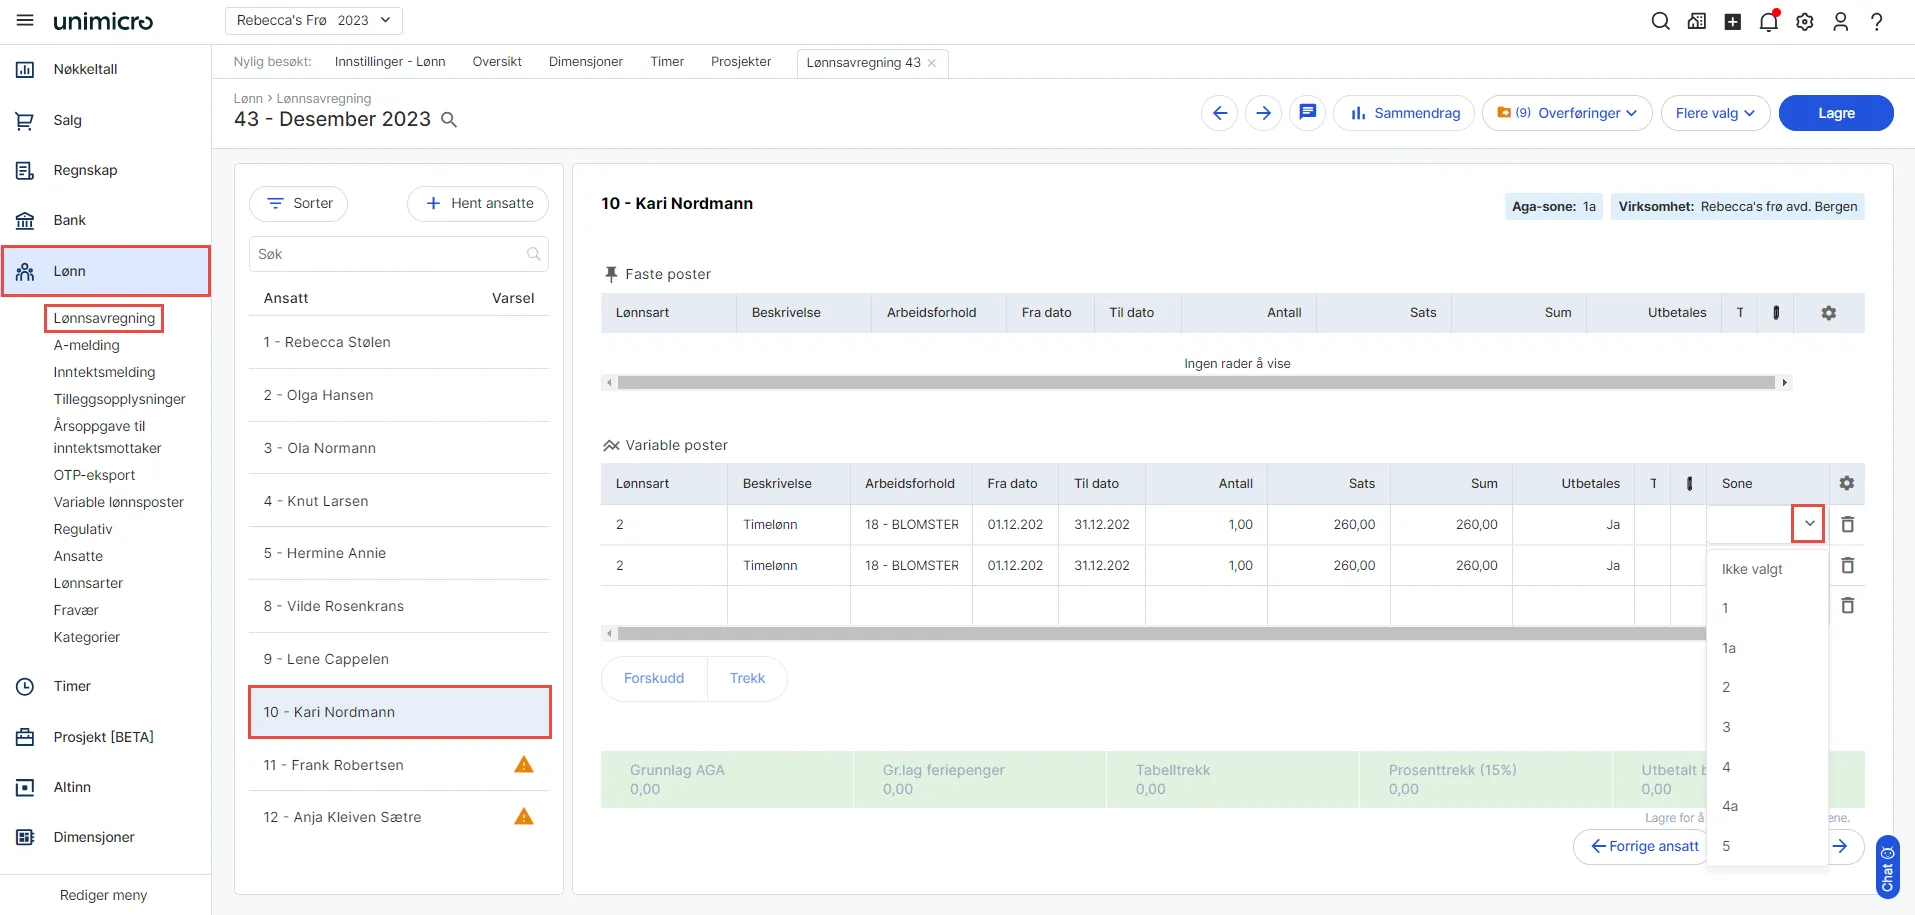The width and height of the screenshot is (1915, 915).
Task: Open the Timer sidebar module
Action: 72,686
